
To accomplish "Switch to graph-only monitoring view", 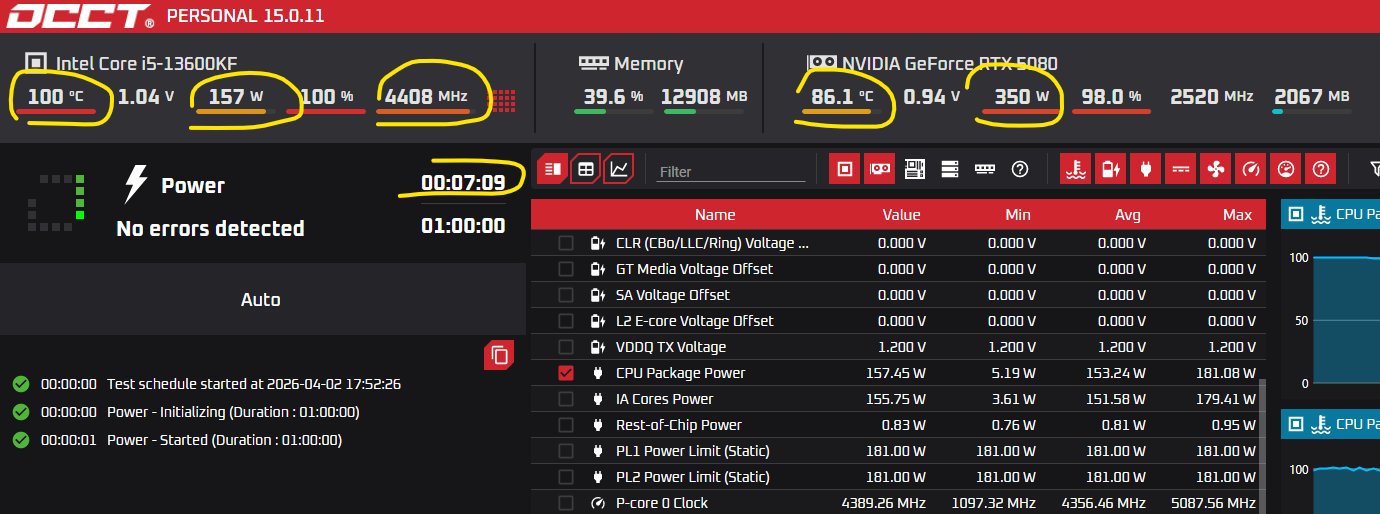I will click(619, 169).
